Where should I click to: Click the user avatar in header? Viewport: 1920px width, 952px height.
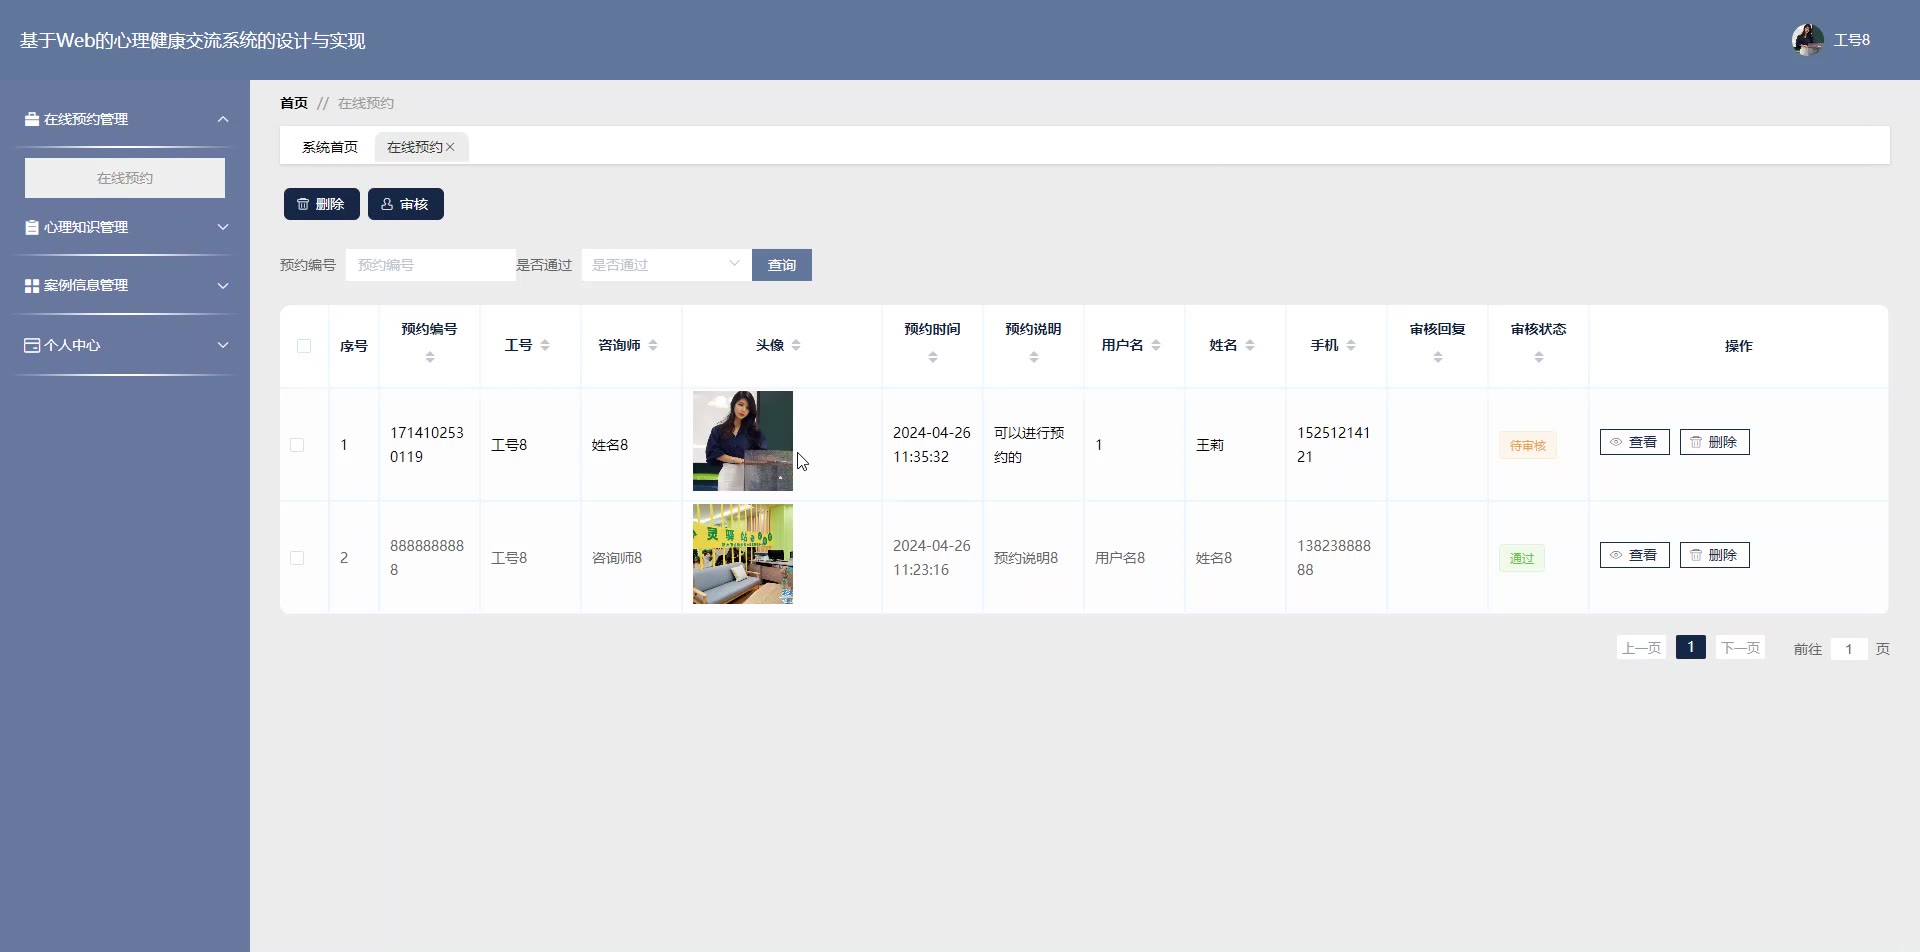point(1807,40)
